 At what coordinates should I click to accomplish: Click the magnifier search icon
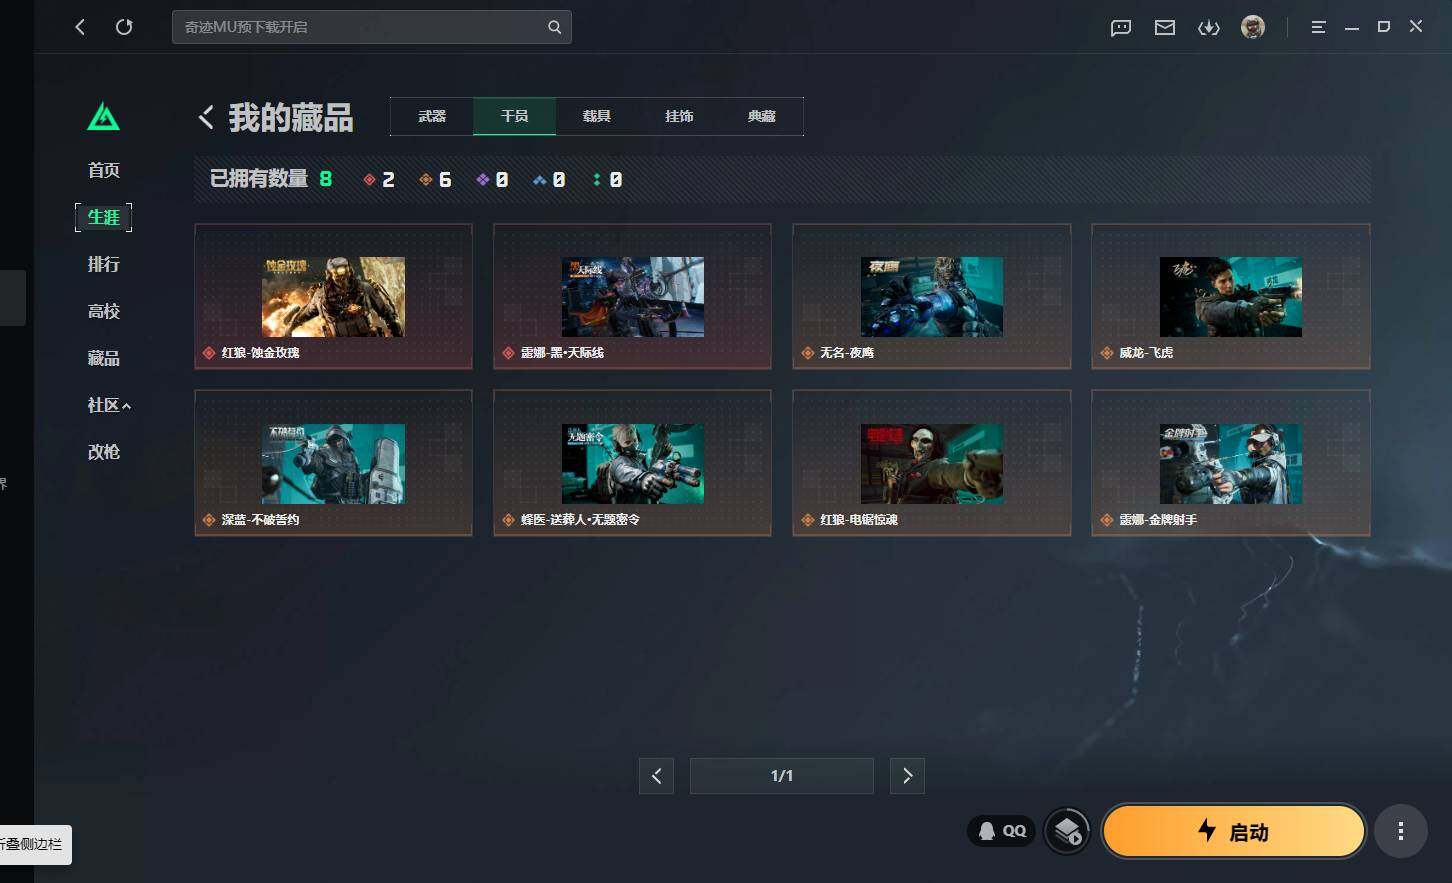click(554, 27)
